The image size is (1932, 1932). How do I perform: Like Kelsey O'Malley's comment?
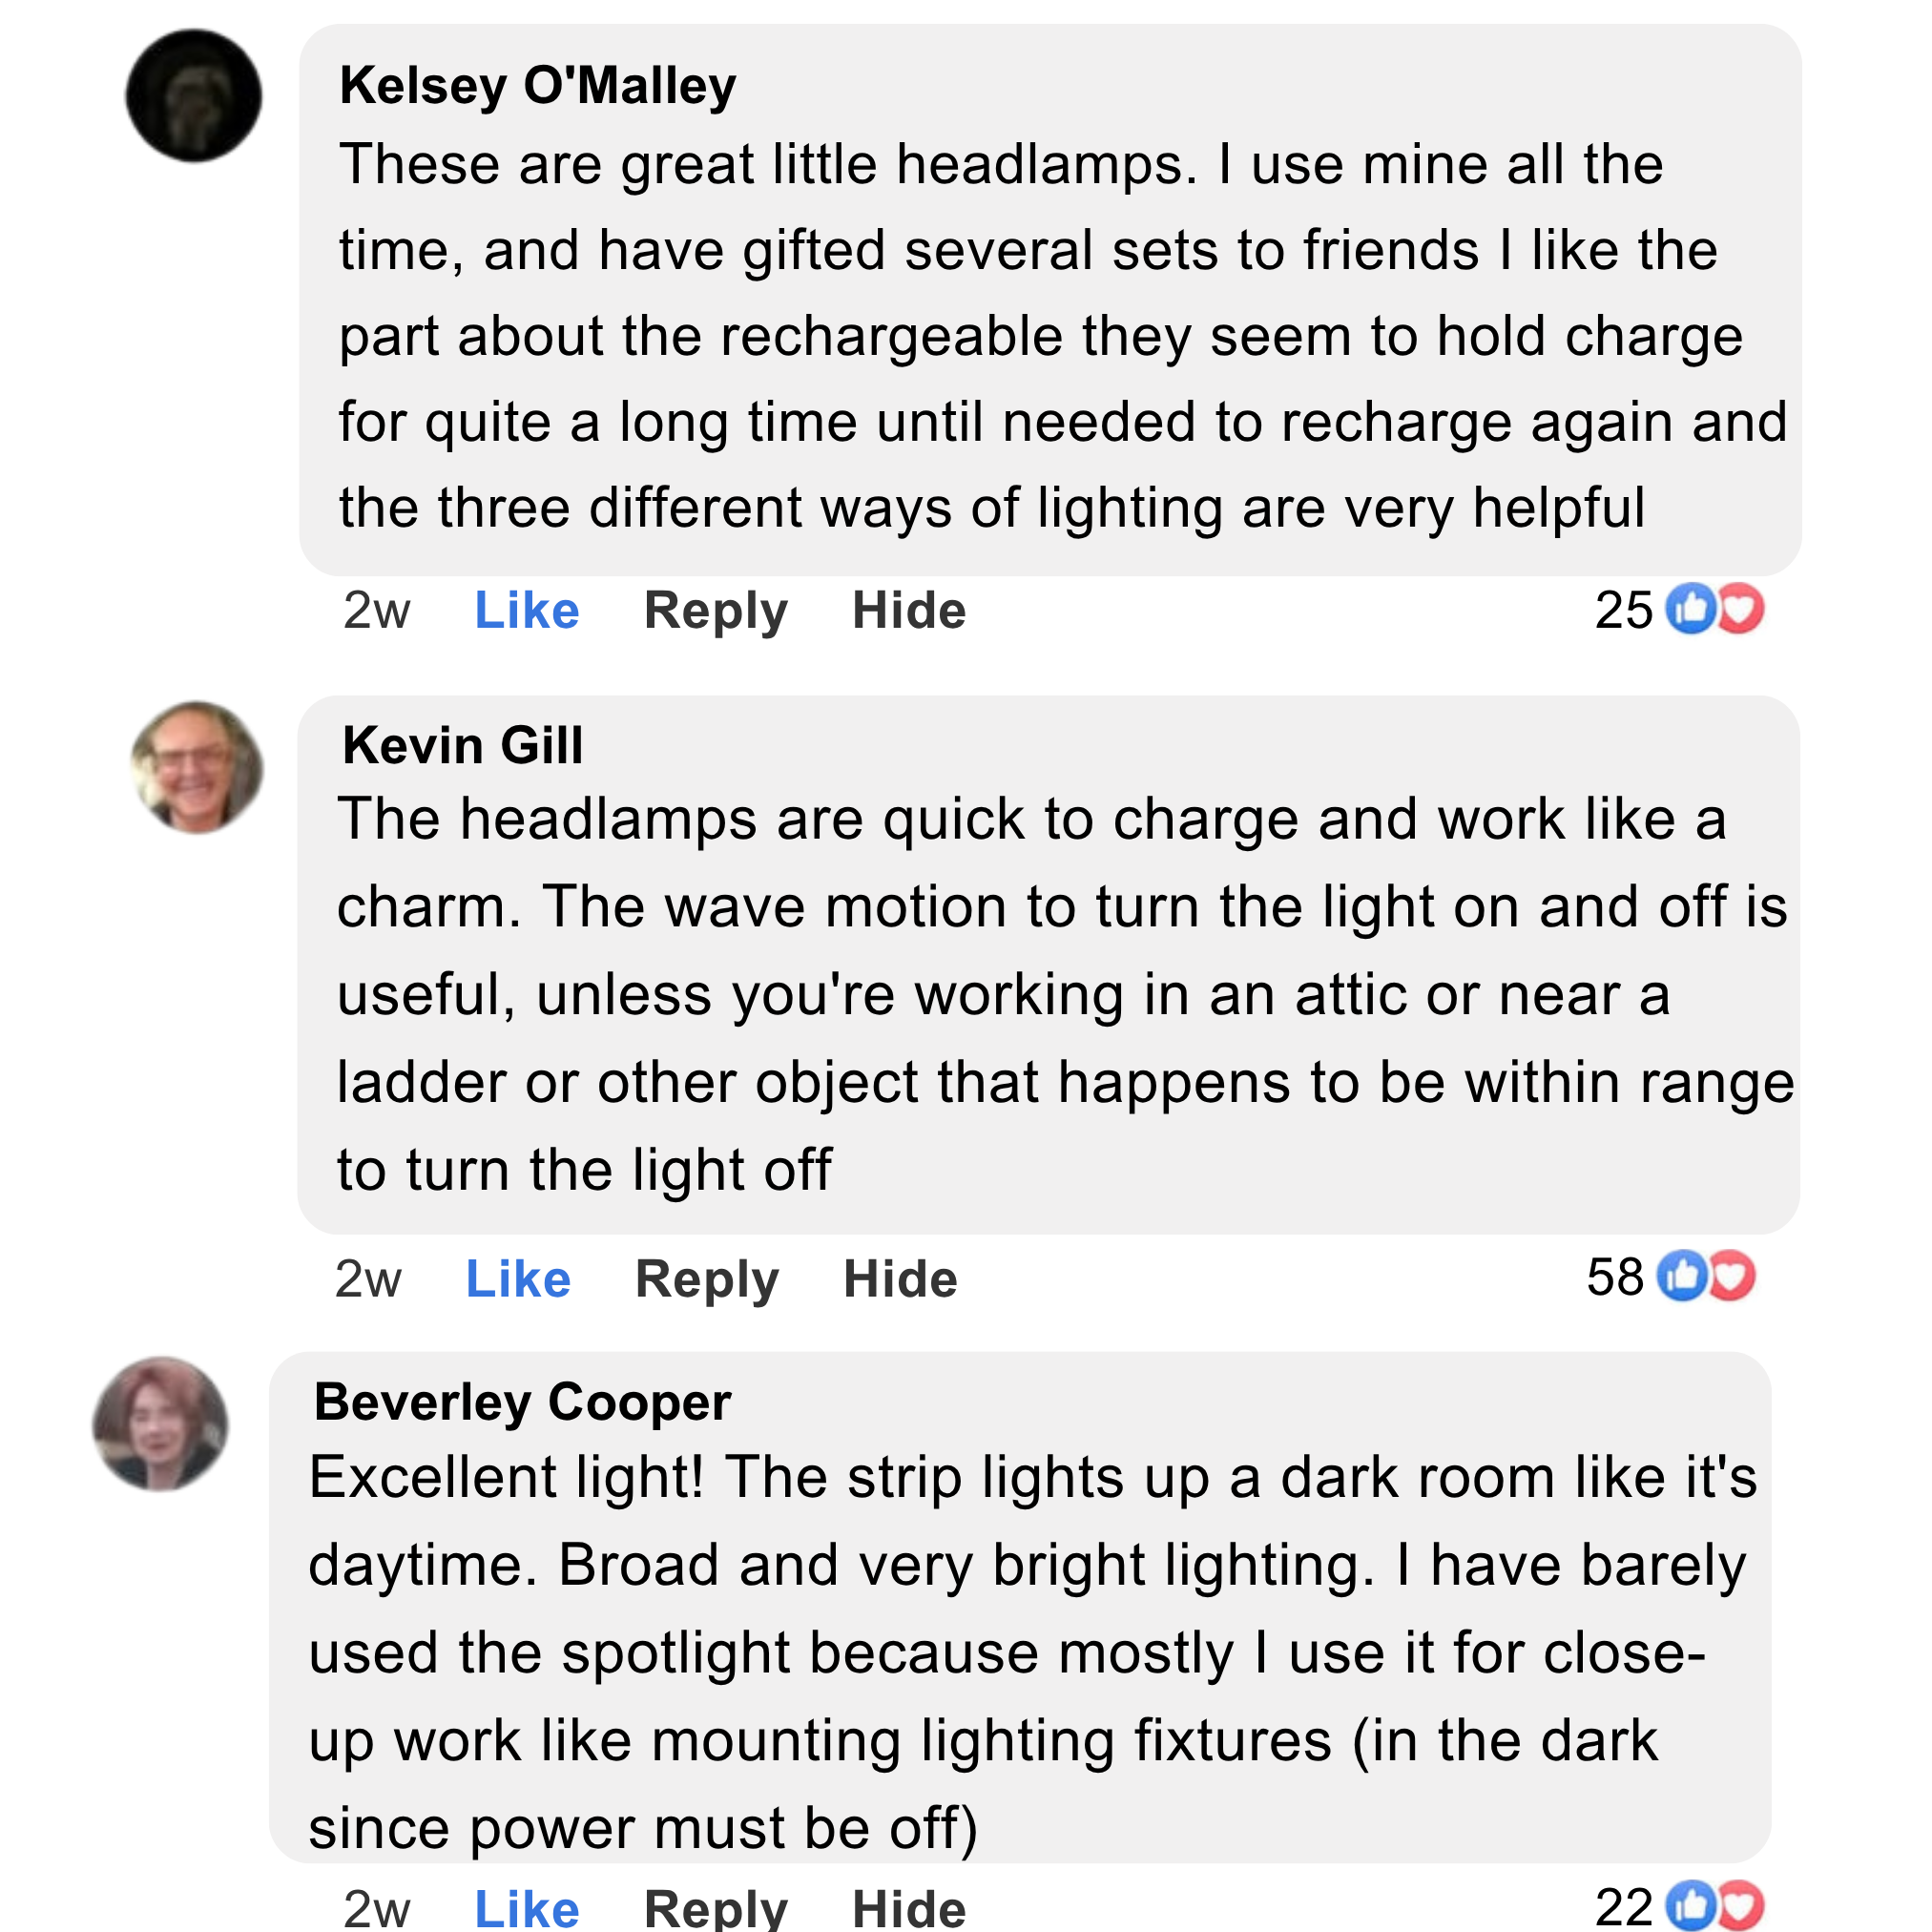tap(526, 610)
